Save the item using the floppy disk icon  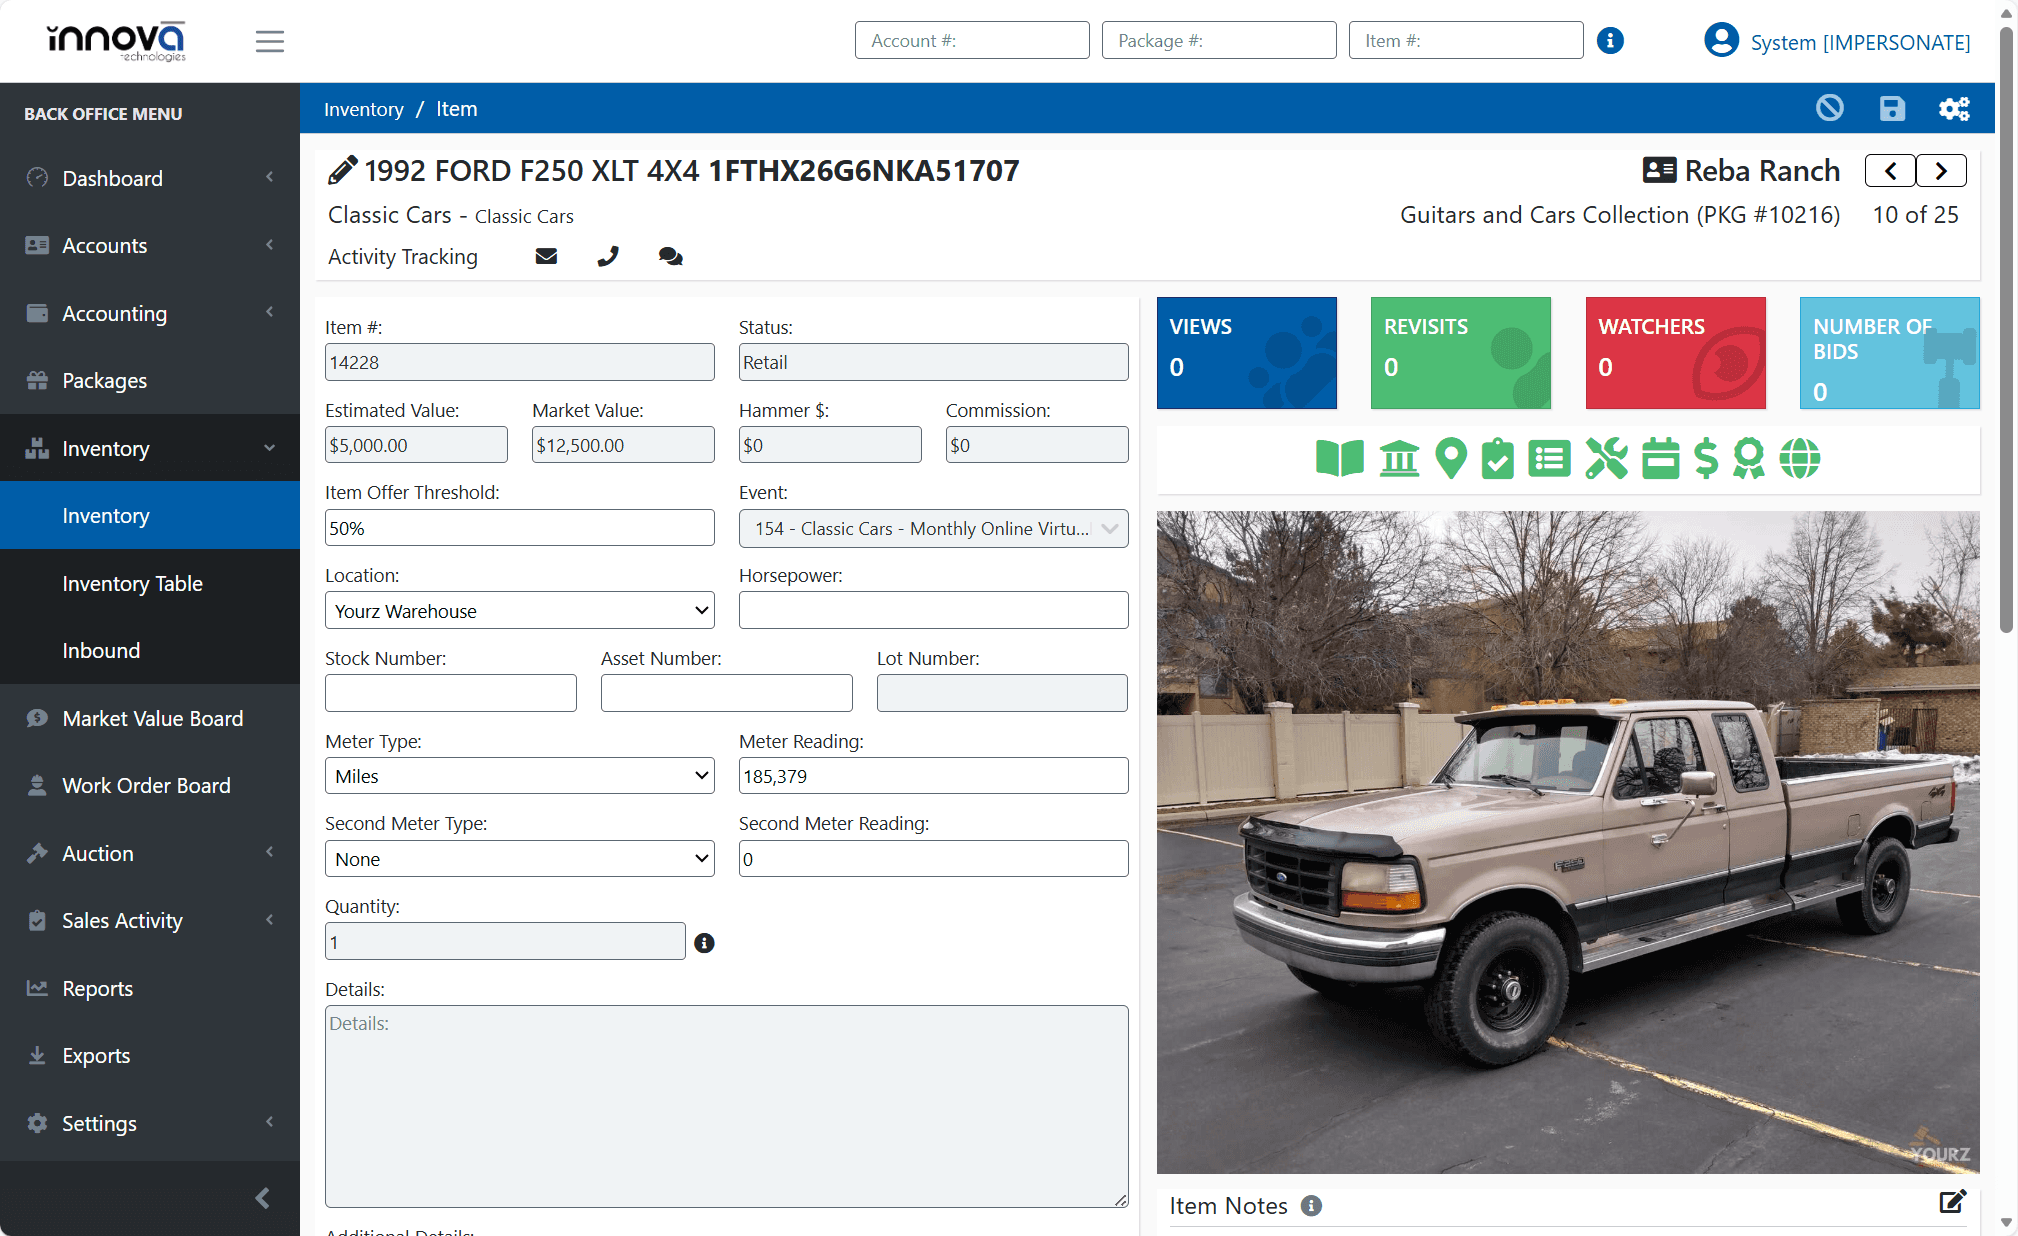click(x=1892, y=108)
